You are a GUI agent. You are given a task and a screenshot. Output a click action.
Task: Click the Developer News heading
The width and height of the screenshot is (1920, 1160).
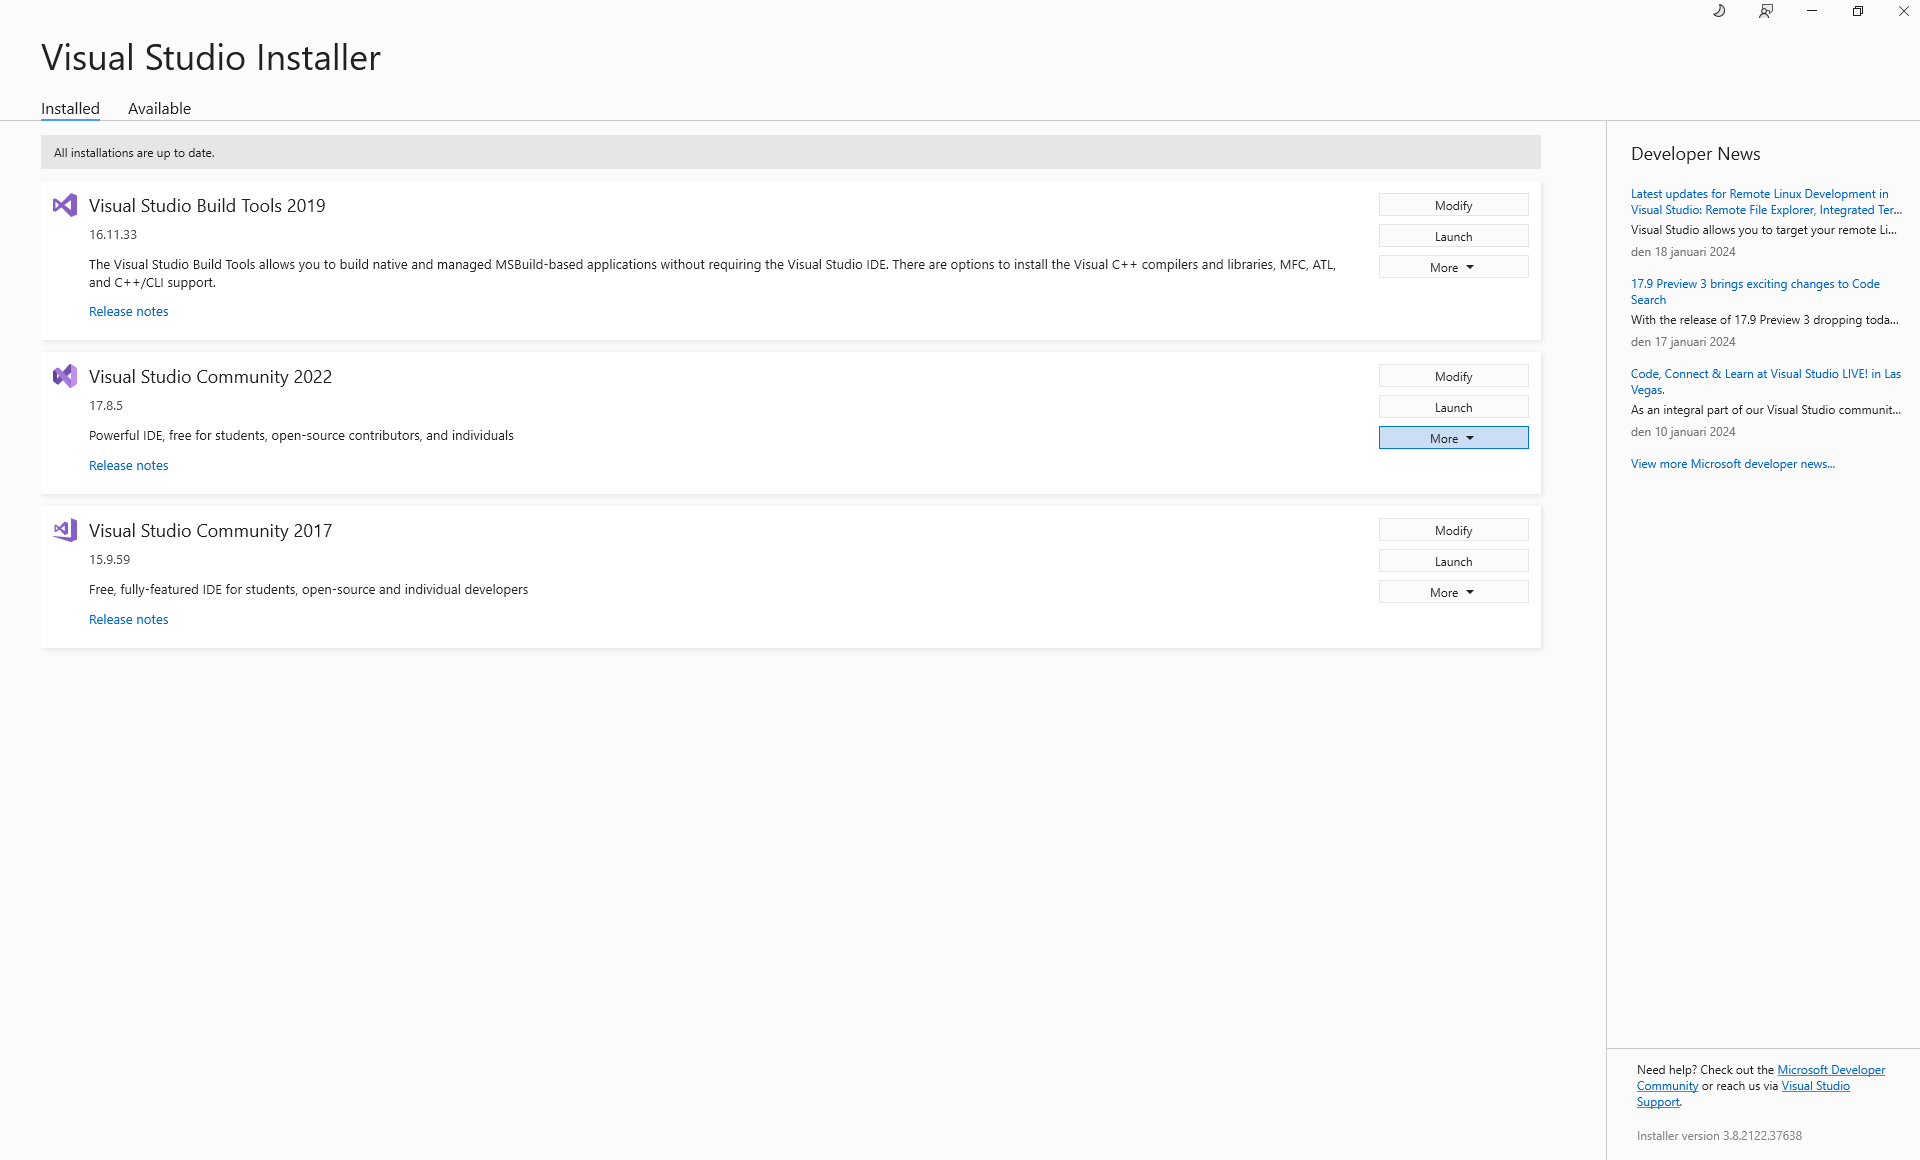(1695, 154)
